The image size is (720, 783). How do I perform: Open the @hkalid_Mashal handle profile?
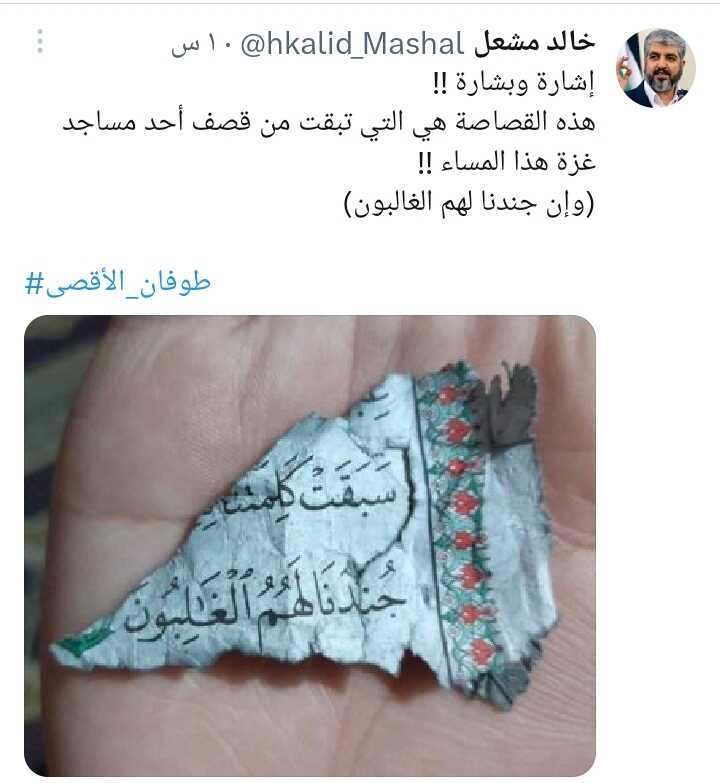[353, 44]
